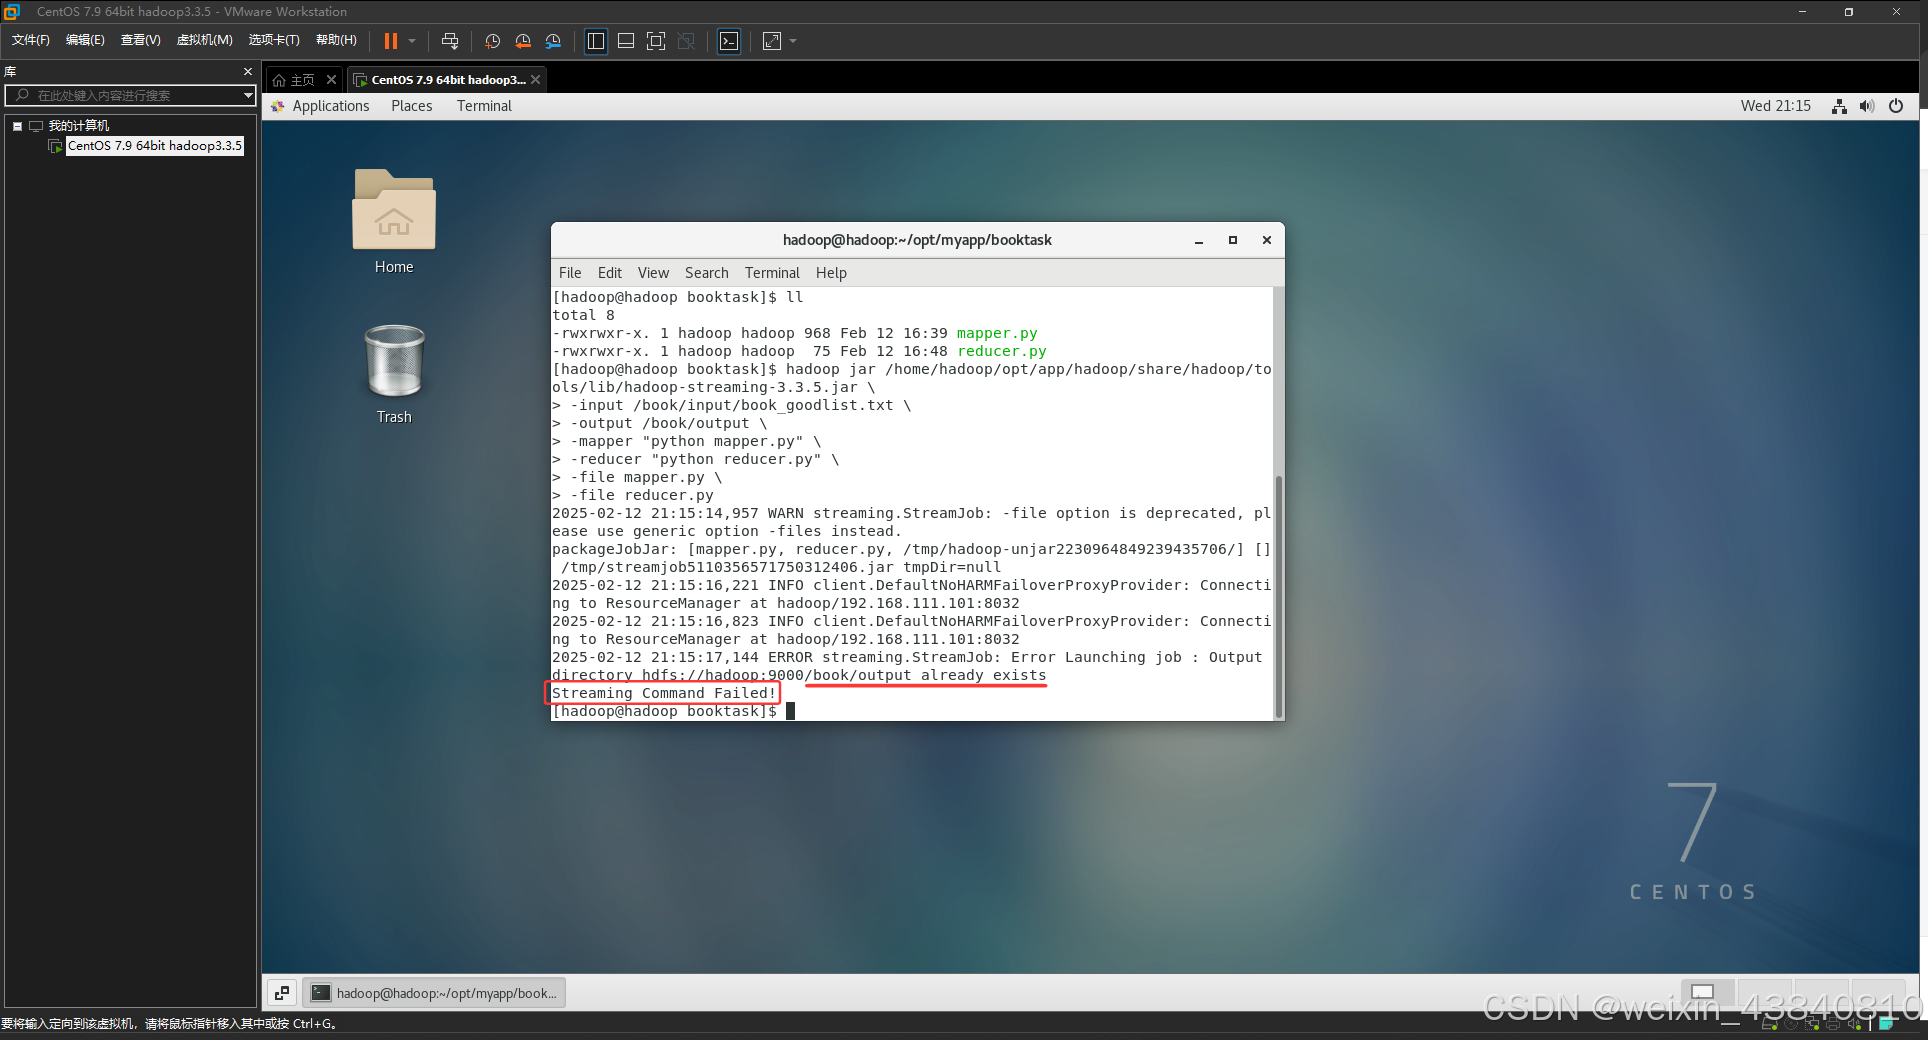Image resolution: width=1928 pixels, height=1040 pixels.
Task: Toggle the console view icon
Action: [729, 41]
